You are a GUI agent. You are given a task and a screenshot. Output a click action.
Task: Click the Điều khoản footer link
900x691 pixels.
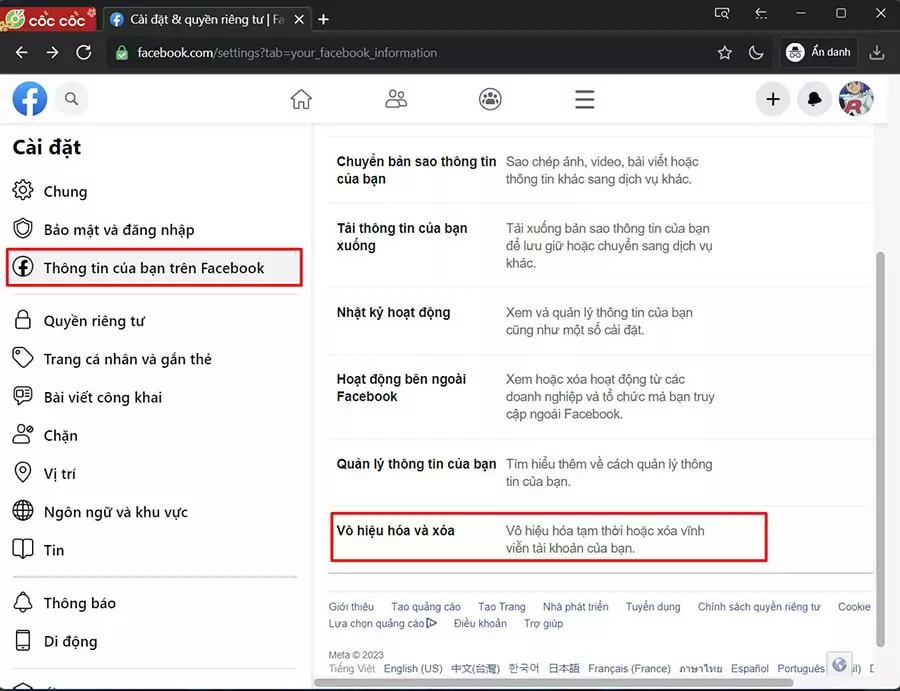[x=480, y=623]
